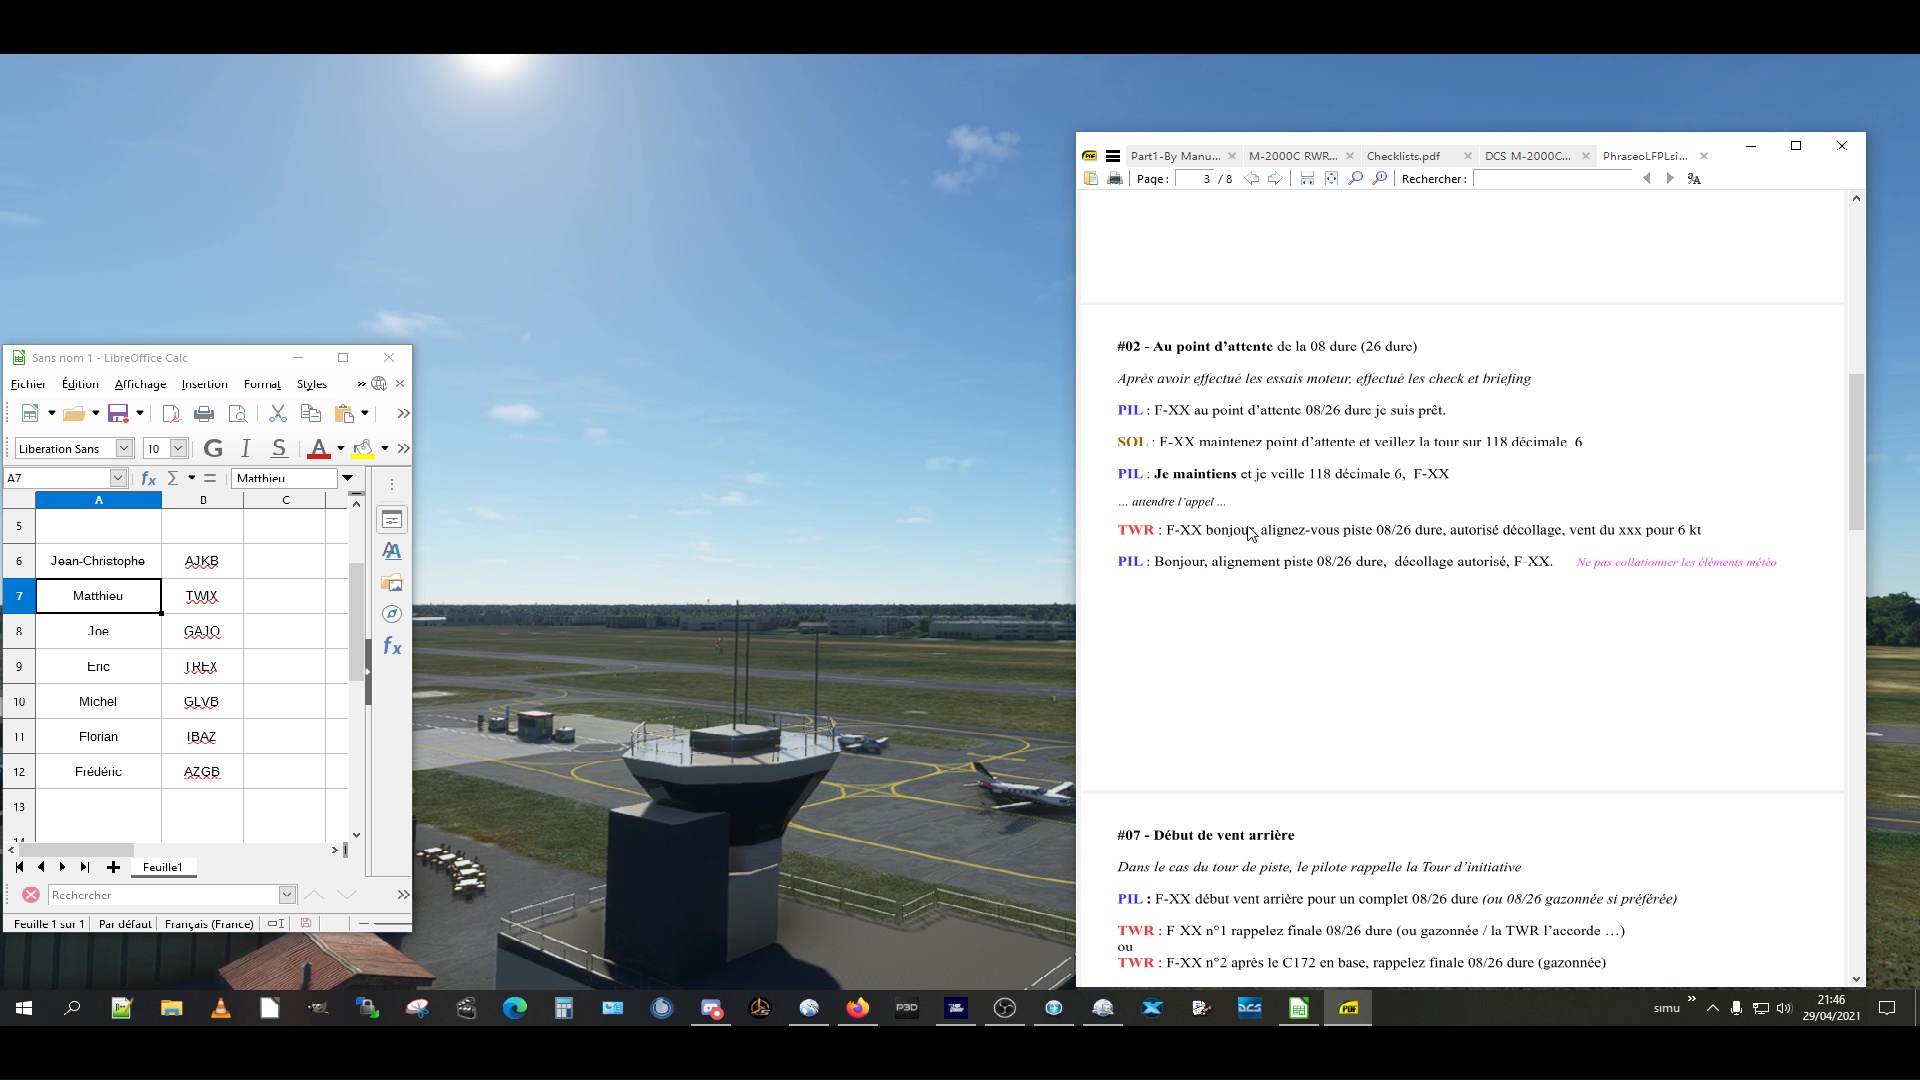The image size is (1920, 1080).
Task: Click the Export as PDF toolbar icon
Action: (x=171, y=414)
